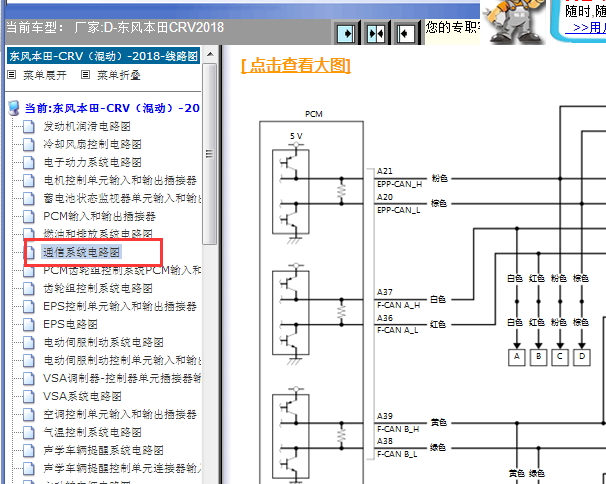Click page icon next to 空调控制单元输入和输出插接器

click(29, 414)
